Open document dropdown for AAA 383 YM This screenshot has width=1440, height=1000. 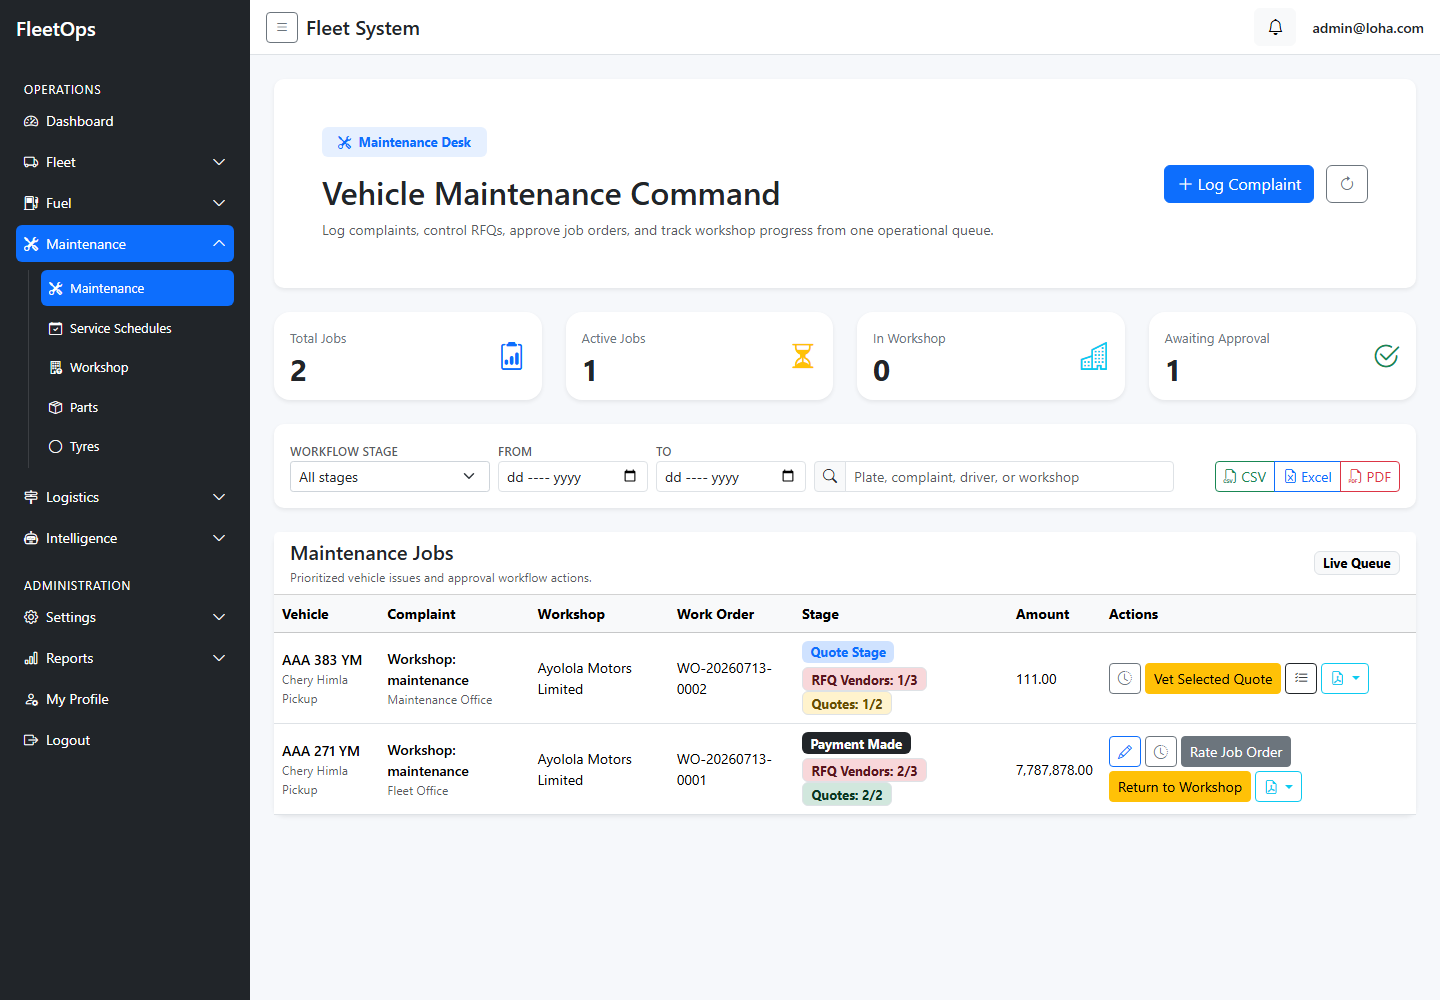[x=1345, y=679]
